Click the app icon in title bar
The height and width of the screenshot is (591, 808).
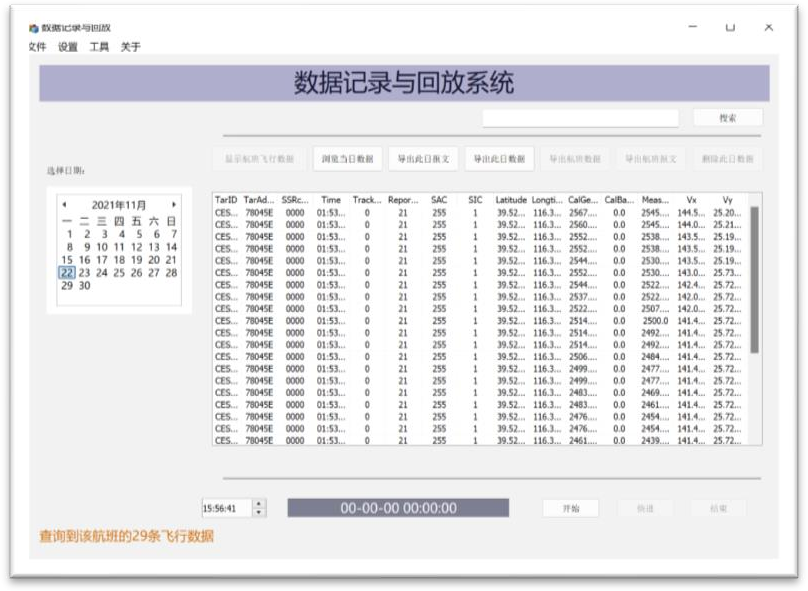33,28
